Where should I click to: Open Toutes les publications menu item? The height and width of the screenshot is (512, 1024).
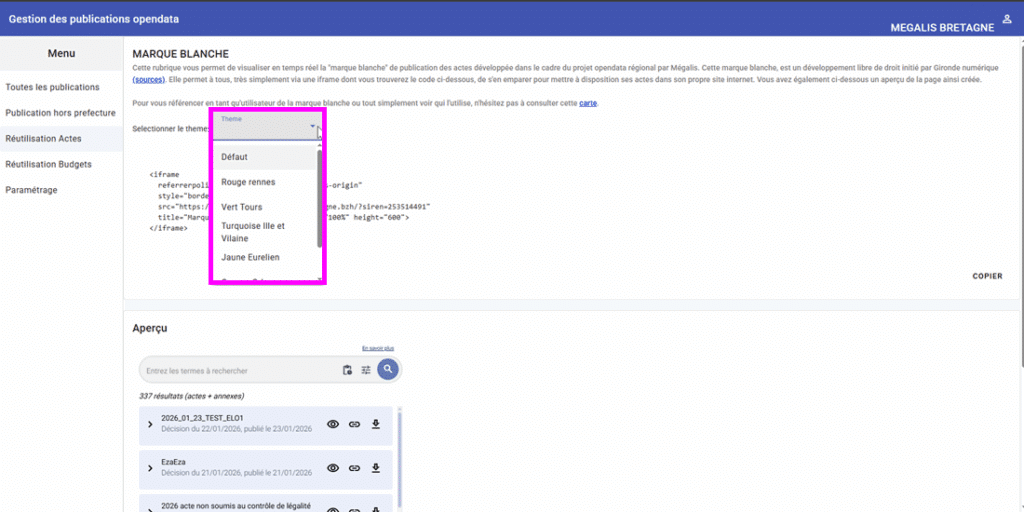53,87
